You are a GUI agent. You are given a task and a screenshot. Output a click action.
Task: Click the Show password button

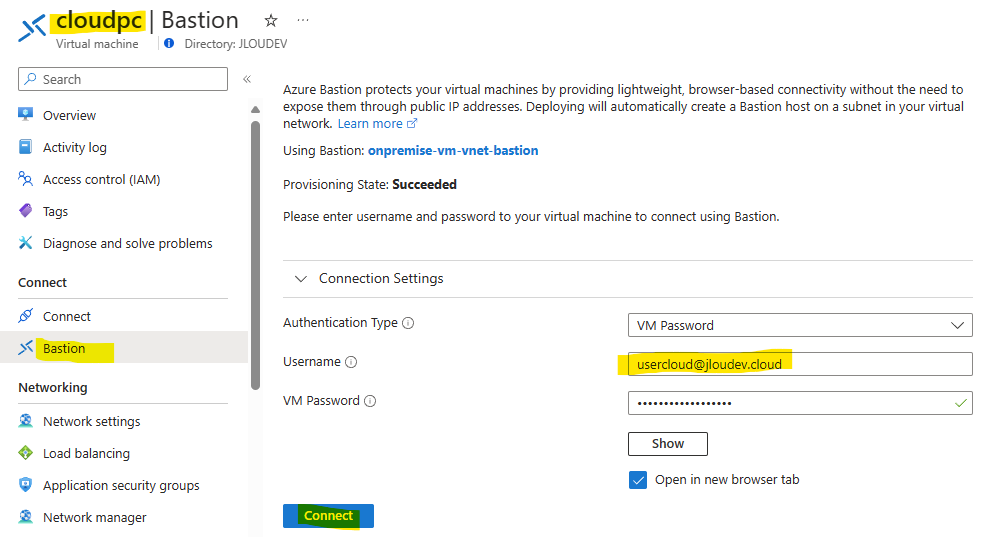[668, 444]
